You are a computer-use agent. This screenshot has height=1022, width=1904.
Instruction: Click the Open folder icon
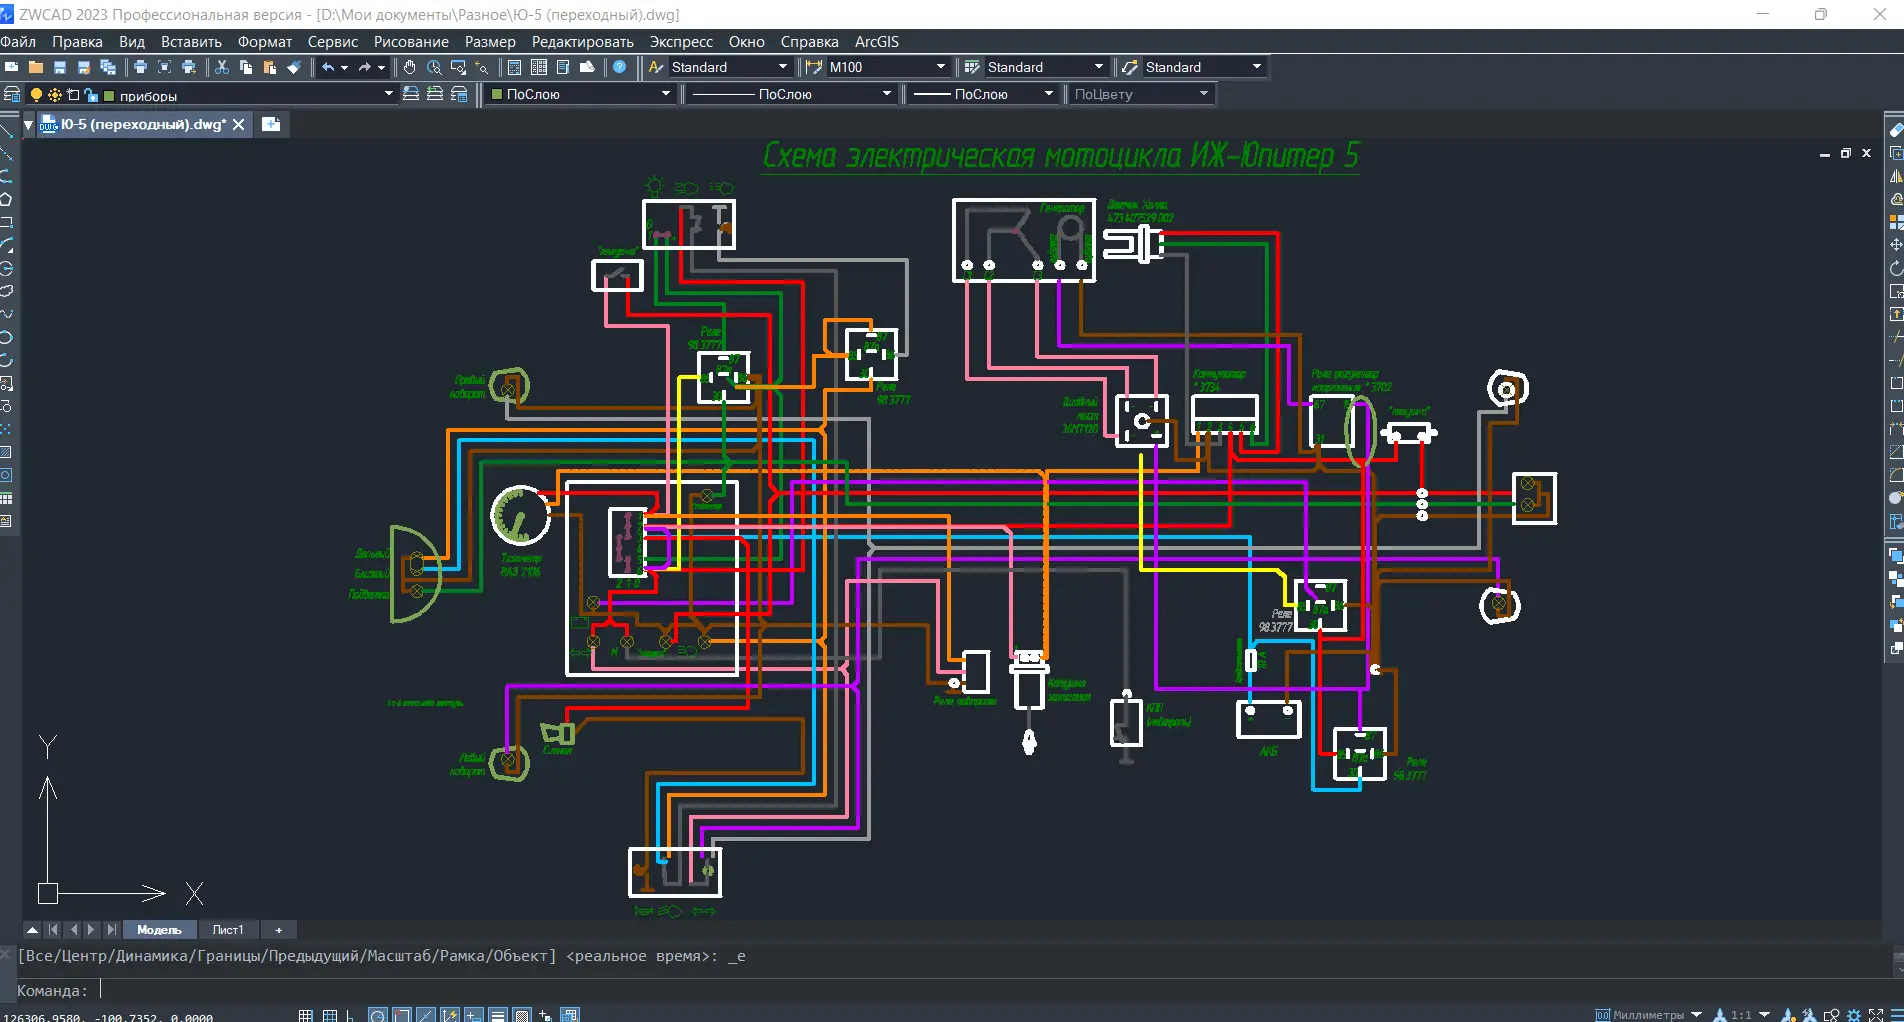click(x=36, y=67)
